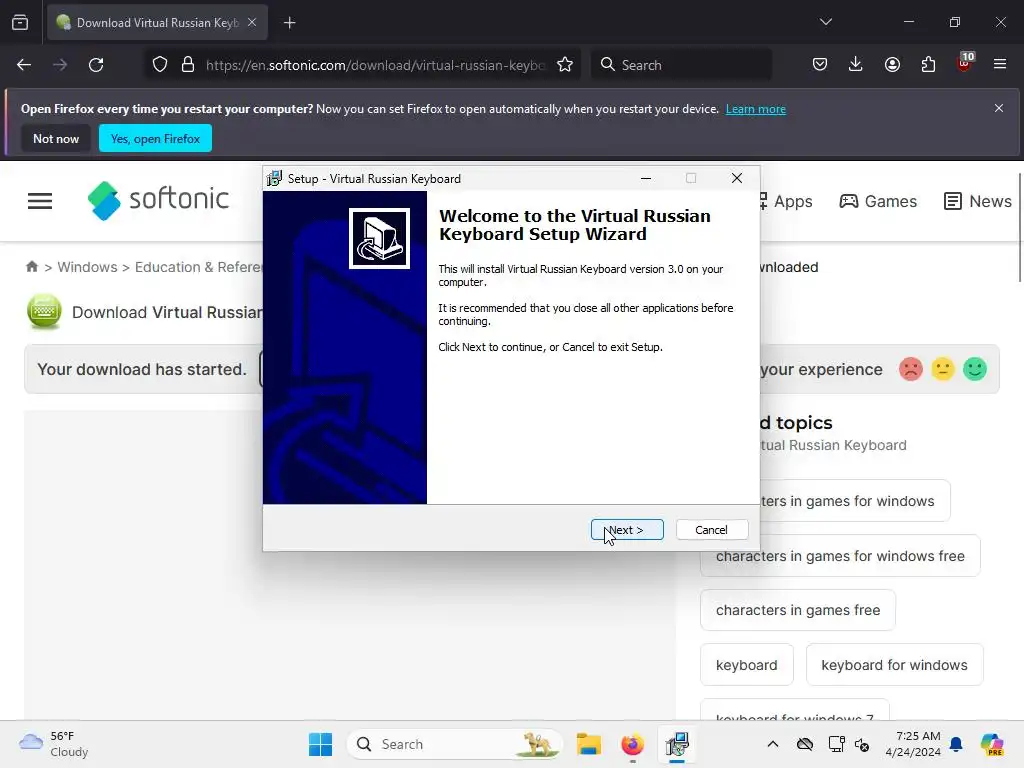This screenshot has width=1024, height=768.
Task: Open the Games section on Softonic
Action: click(x=878, y=201)
